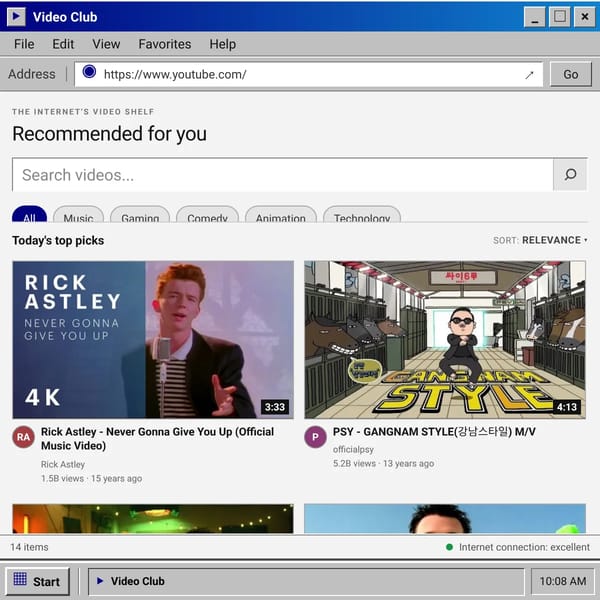The width and height of the screenshot is (600, 600).
Task: Select the Comedy category chip
Action: tap(207, 214)
